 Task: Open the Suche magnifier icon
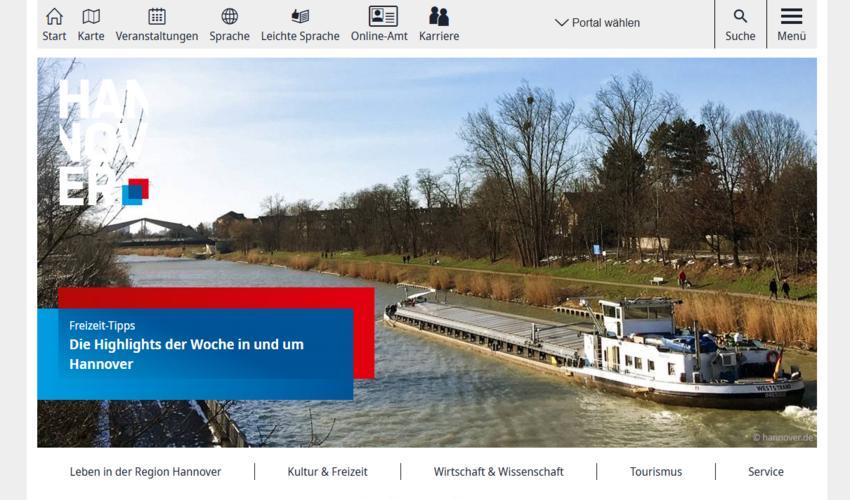(740, 16)
